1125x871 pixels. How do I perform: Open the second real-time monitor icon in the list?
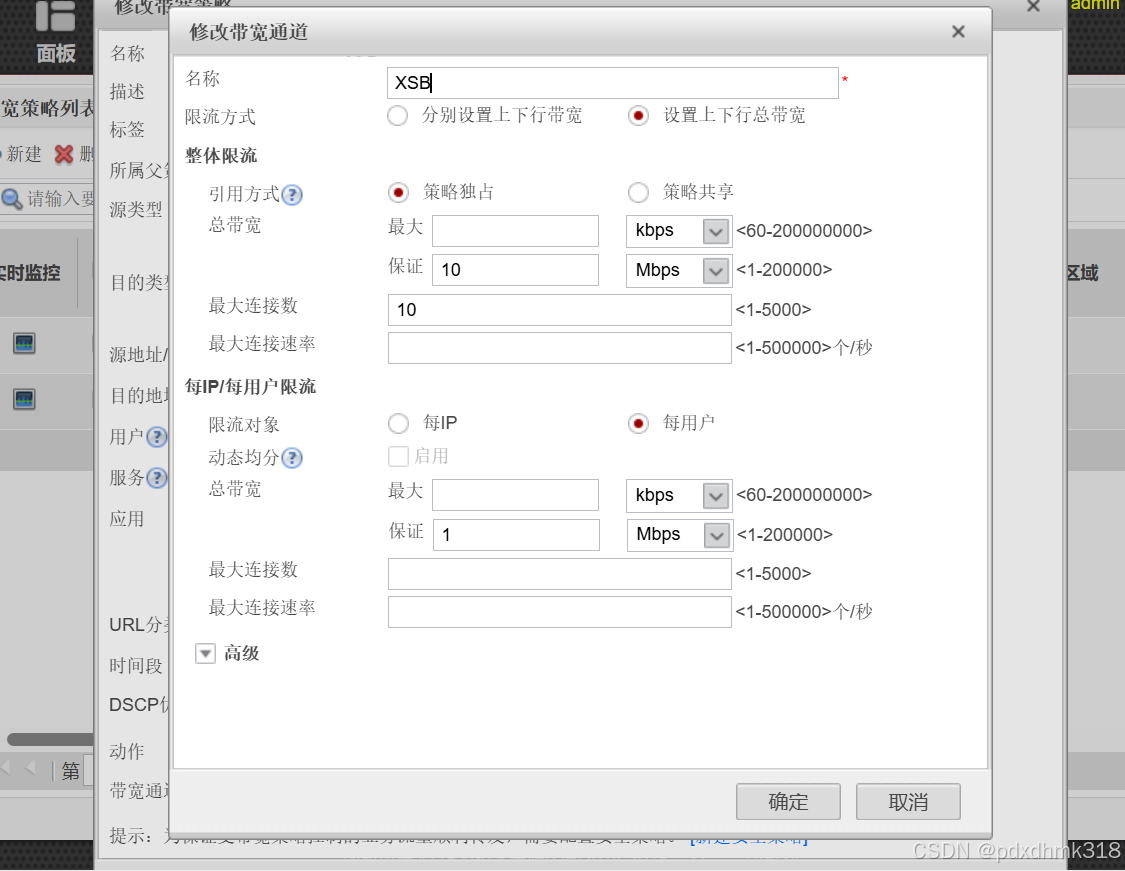pyautogui.click(x=24, y=399)
